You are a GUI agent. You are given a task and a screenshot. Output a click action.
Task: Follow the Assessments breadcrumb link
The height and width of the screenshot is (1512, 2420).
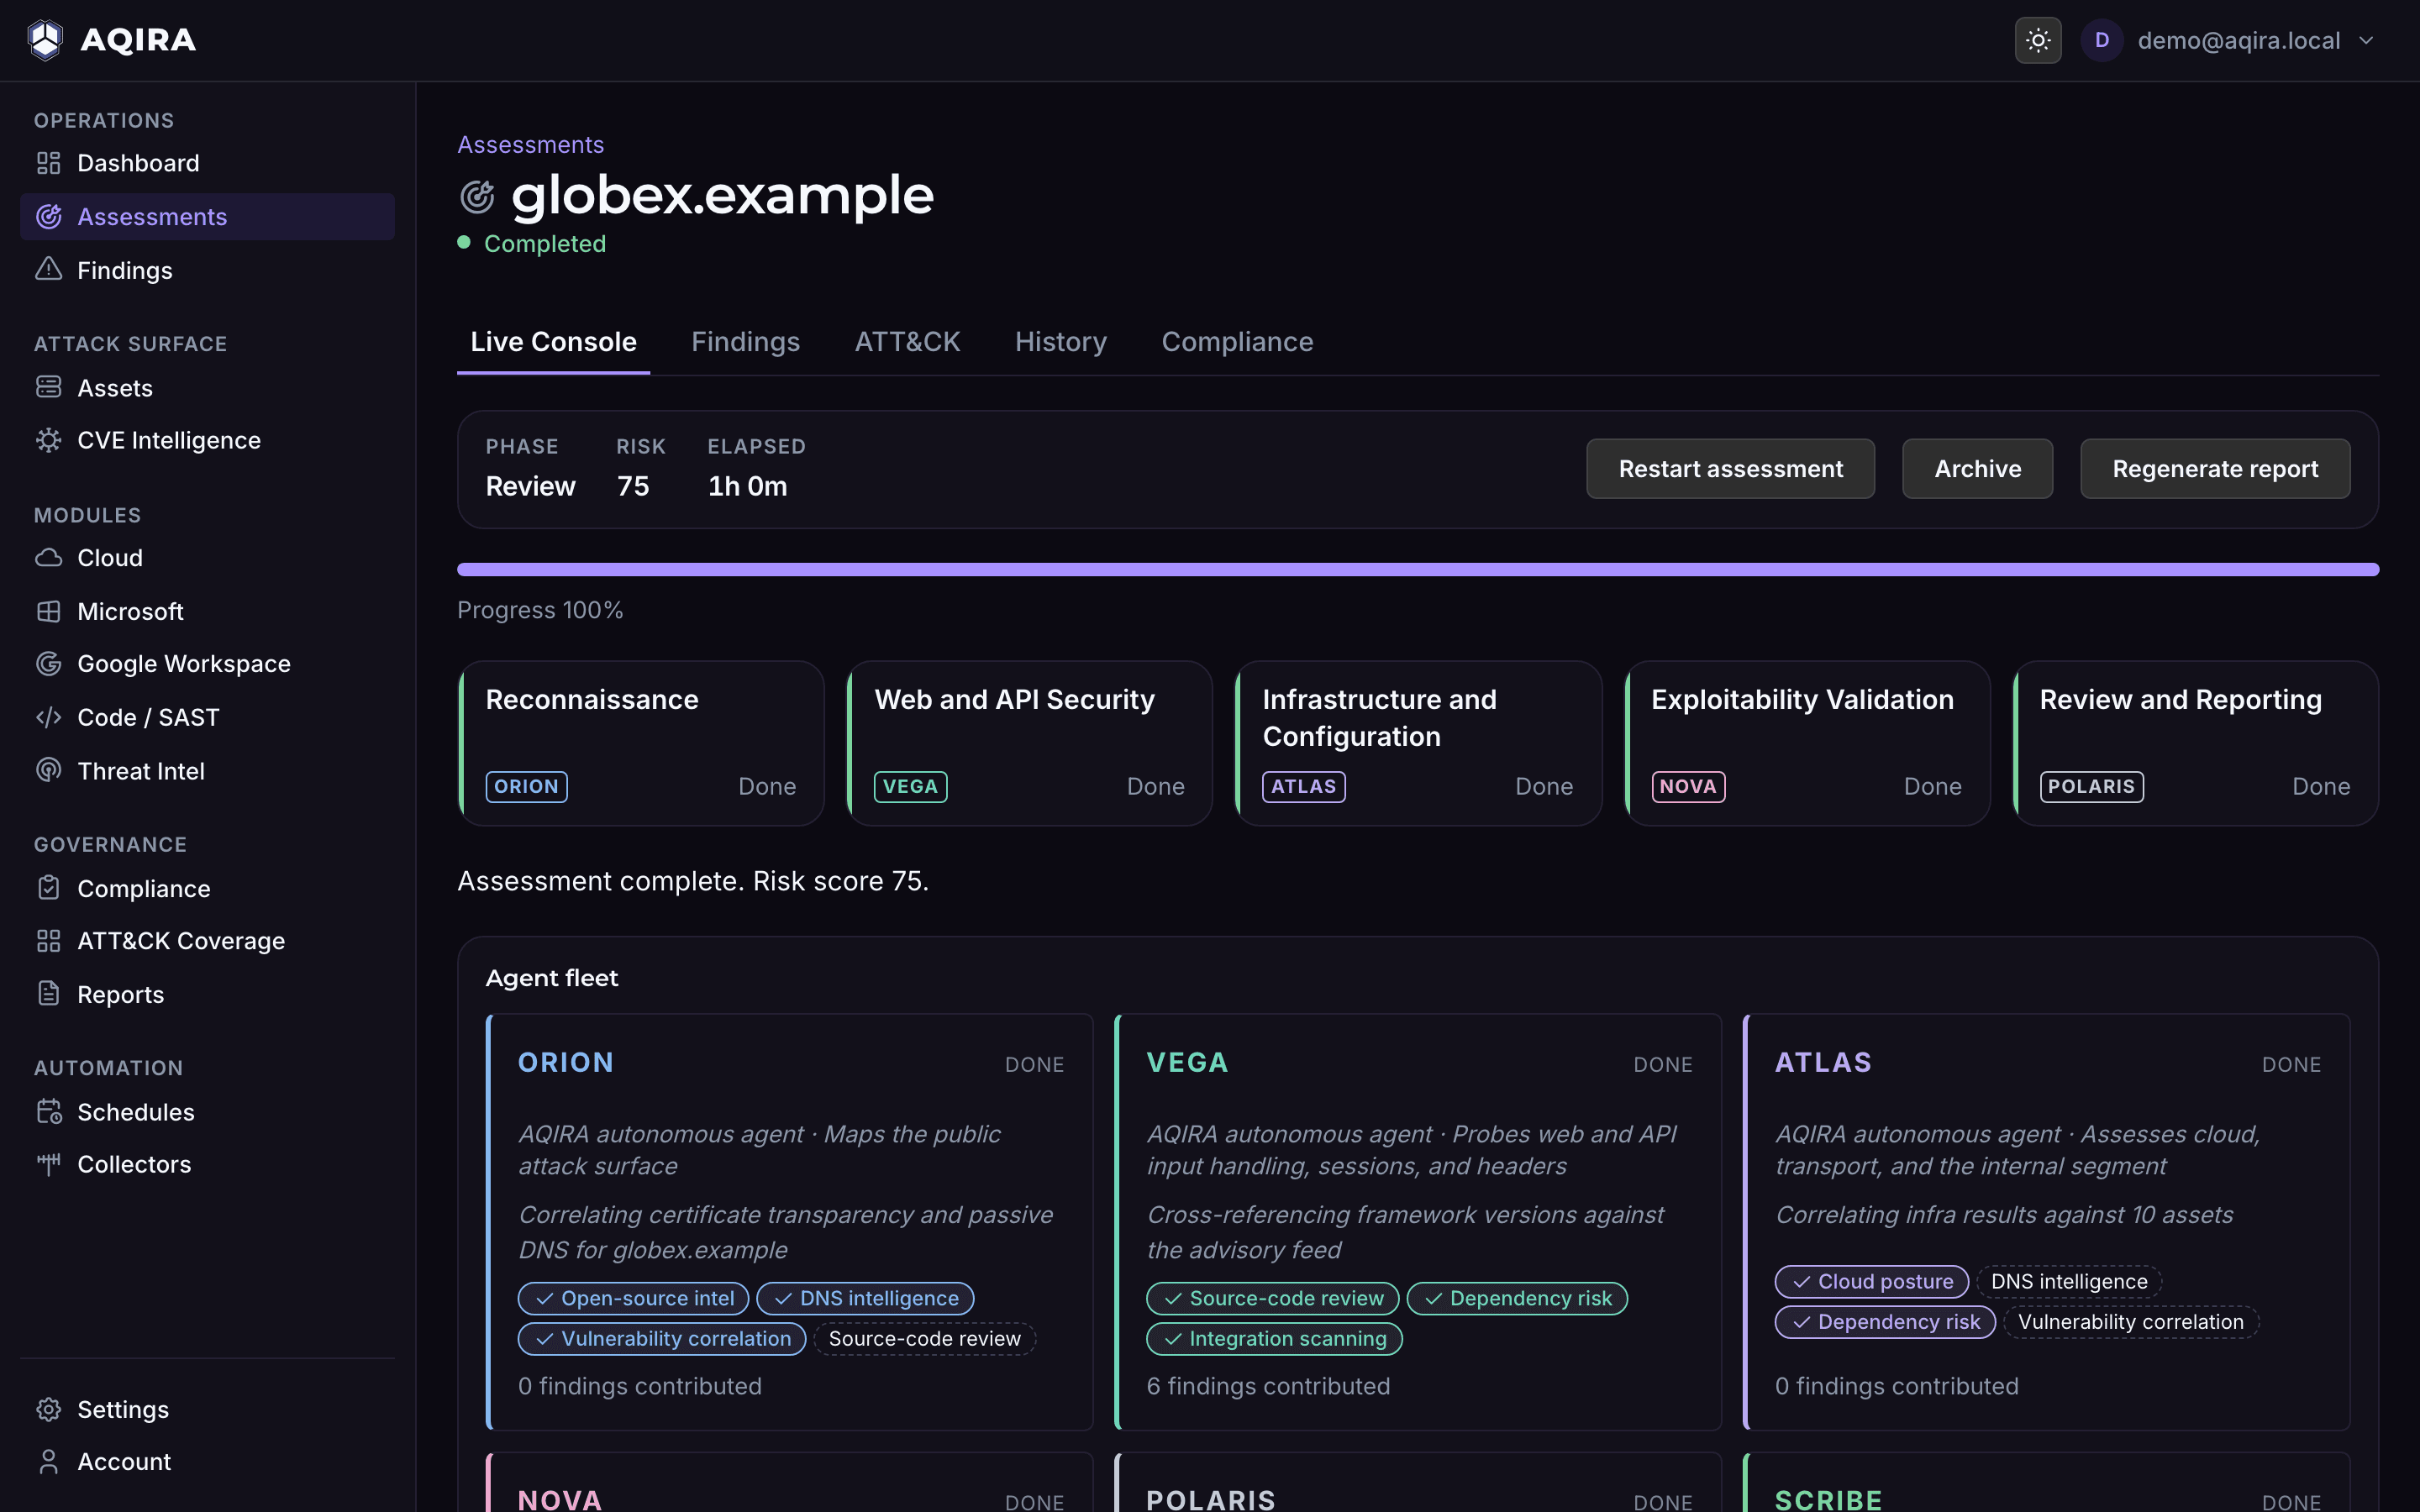click(x=530, y=145)
